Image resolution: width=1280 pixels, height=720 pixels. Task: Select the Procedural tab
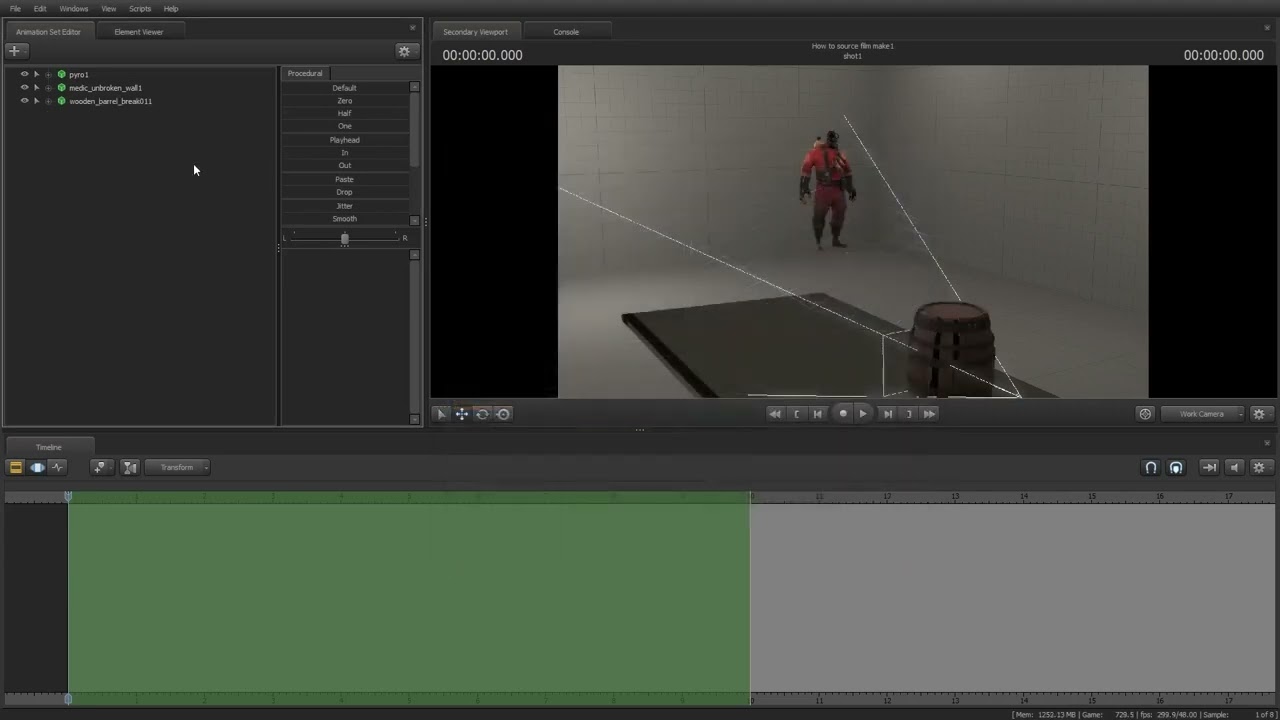(x=305, y=73)
